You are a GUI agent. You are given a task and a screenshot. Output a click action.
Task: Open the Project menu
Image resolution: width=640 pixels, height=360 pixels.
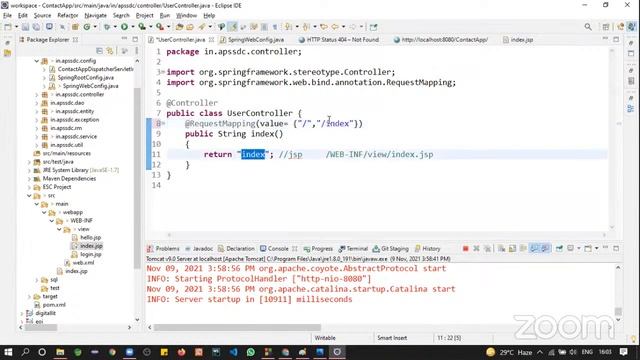[144, 16]
